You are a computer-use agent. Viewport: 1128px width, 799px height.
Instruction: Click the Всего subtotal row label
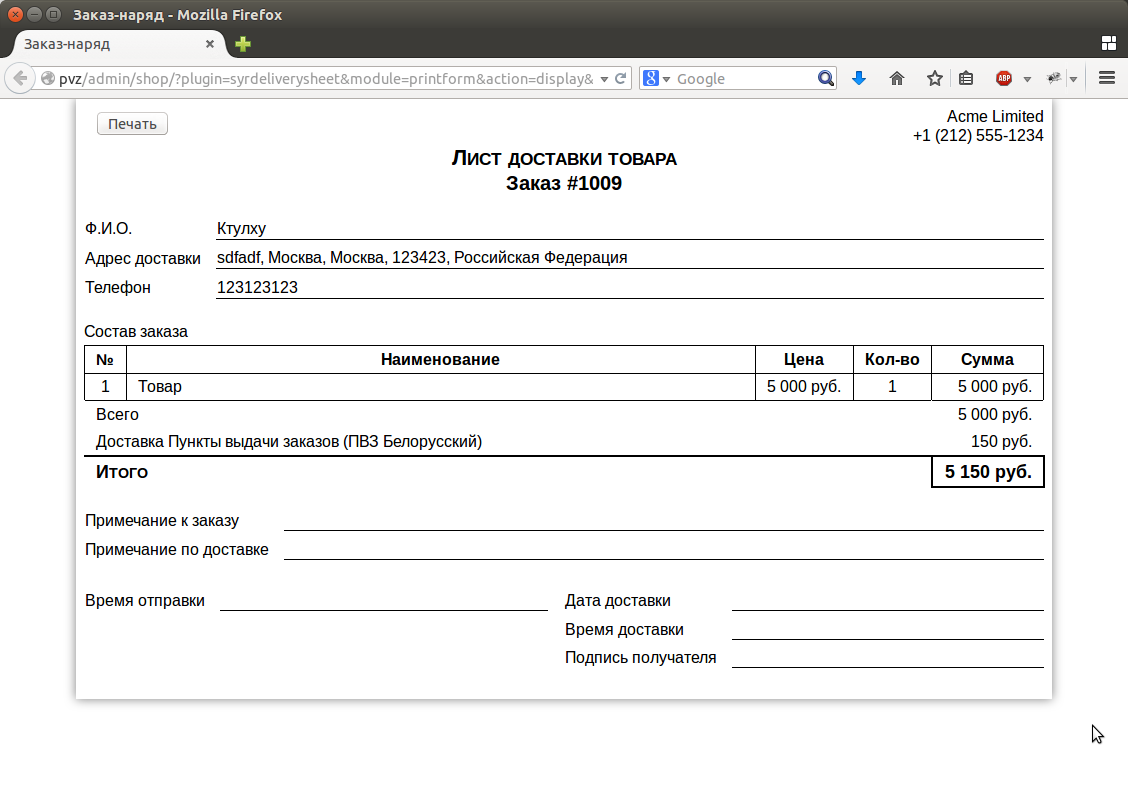pyautogui.click(x=117, y=415)
